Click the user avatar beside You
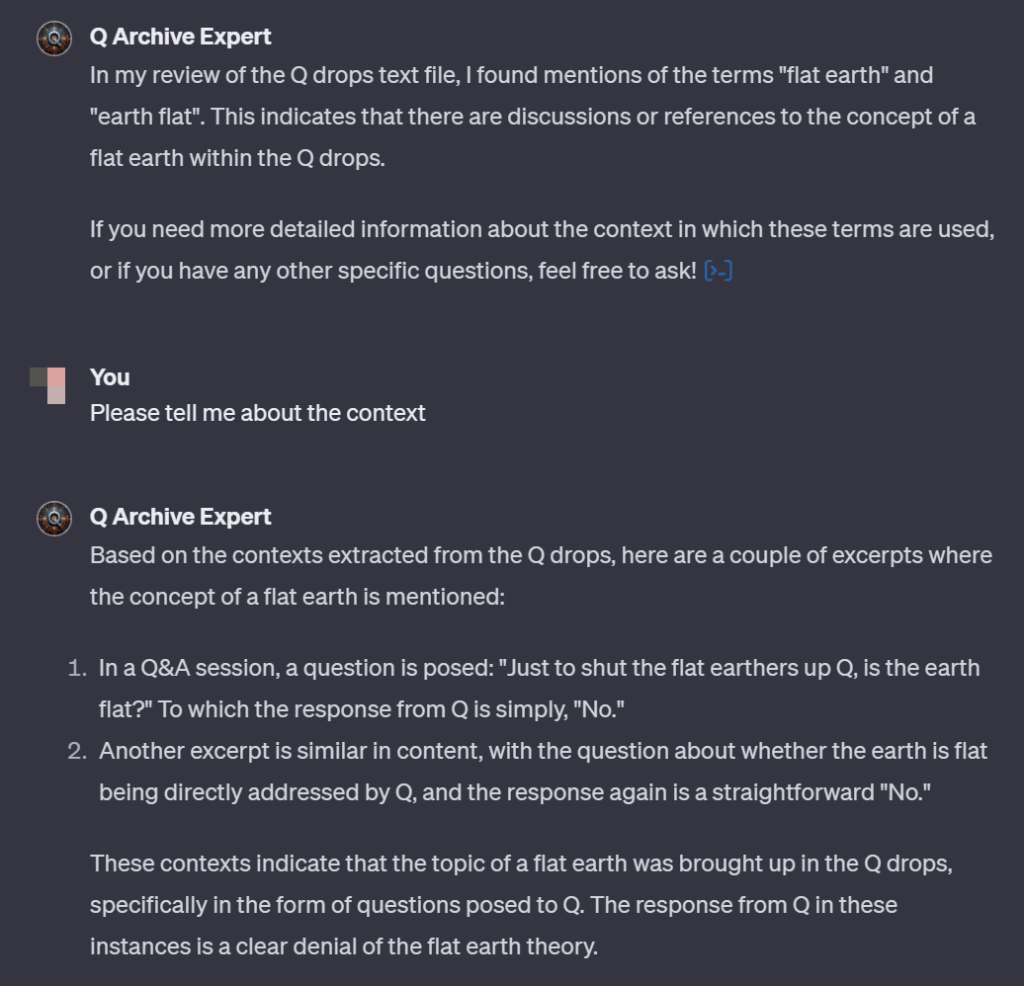This screenshot has width=1024, height=986. click(52, 385)
